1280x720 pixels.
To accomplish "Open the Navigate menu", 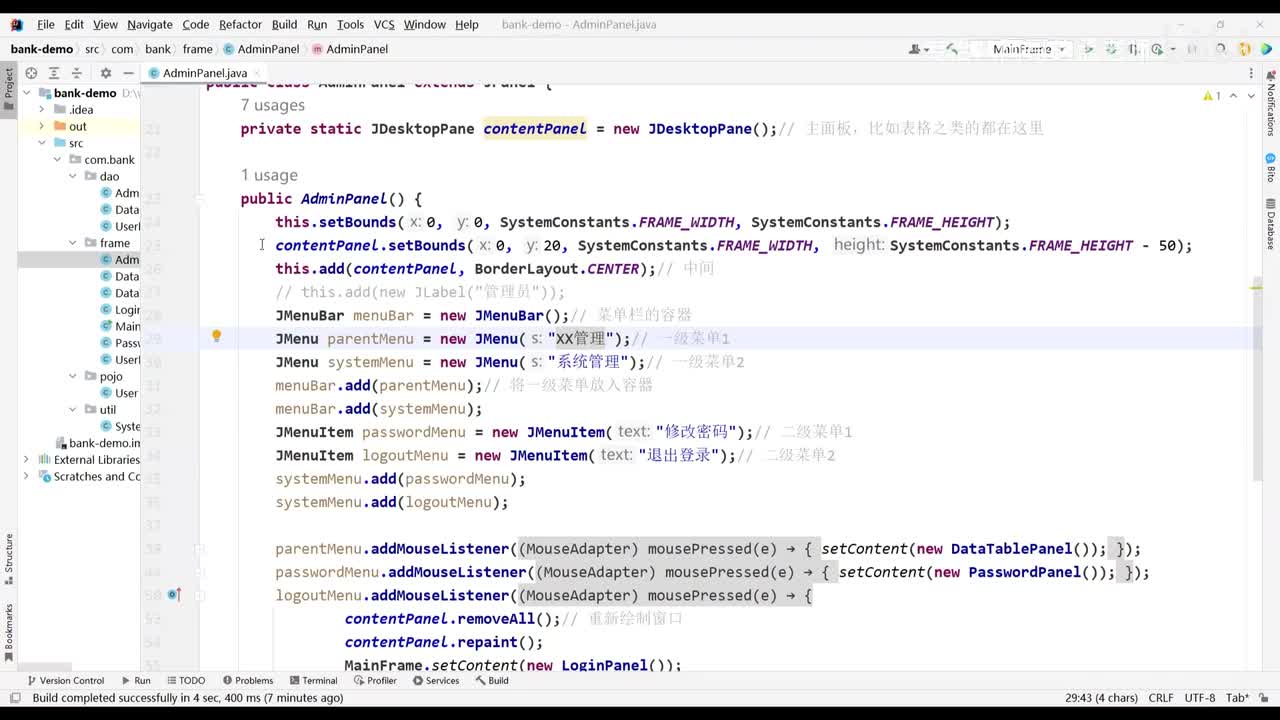I will point(150,24).
